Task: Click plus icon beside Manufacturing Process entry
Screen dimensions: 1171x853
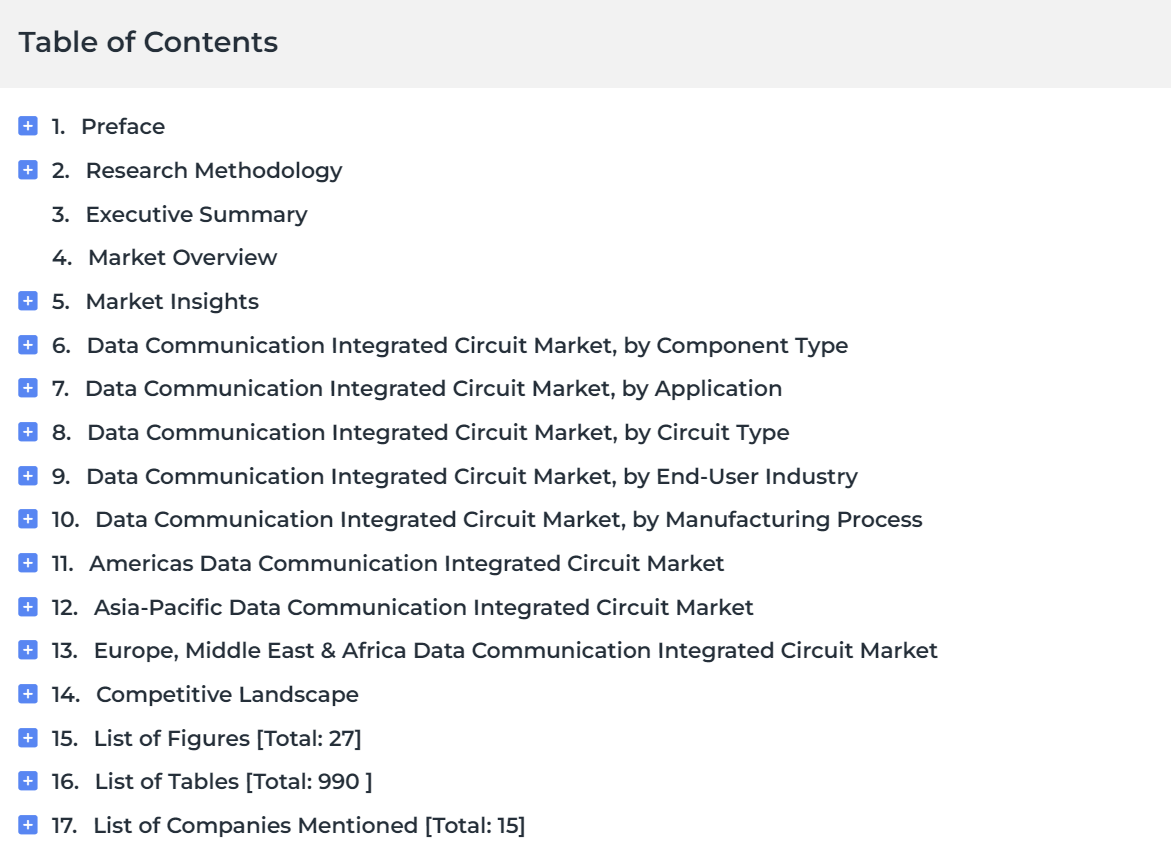Action: tap(28, 519)
